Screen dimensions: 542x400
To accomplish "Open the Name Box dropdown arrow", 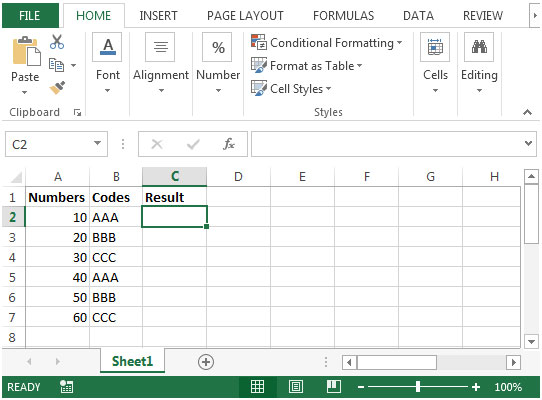I will pos(97,143).
